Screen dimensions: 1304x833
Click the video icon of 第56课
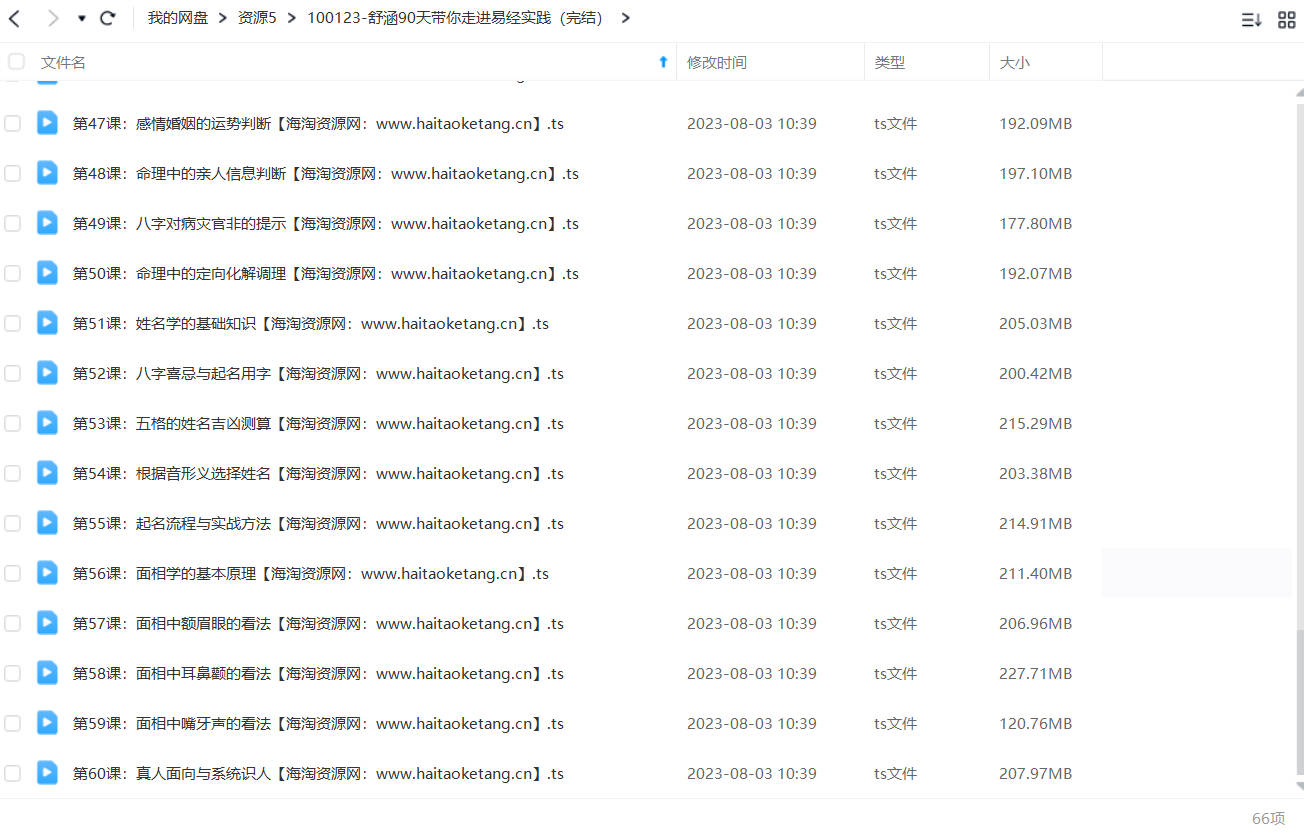click(x=47, y=572)
